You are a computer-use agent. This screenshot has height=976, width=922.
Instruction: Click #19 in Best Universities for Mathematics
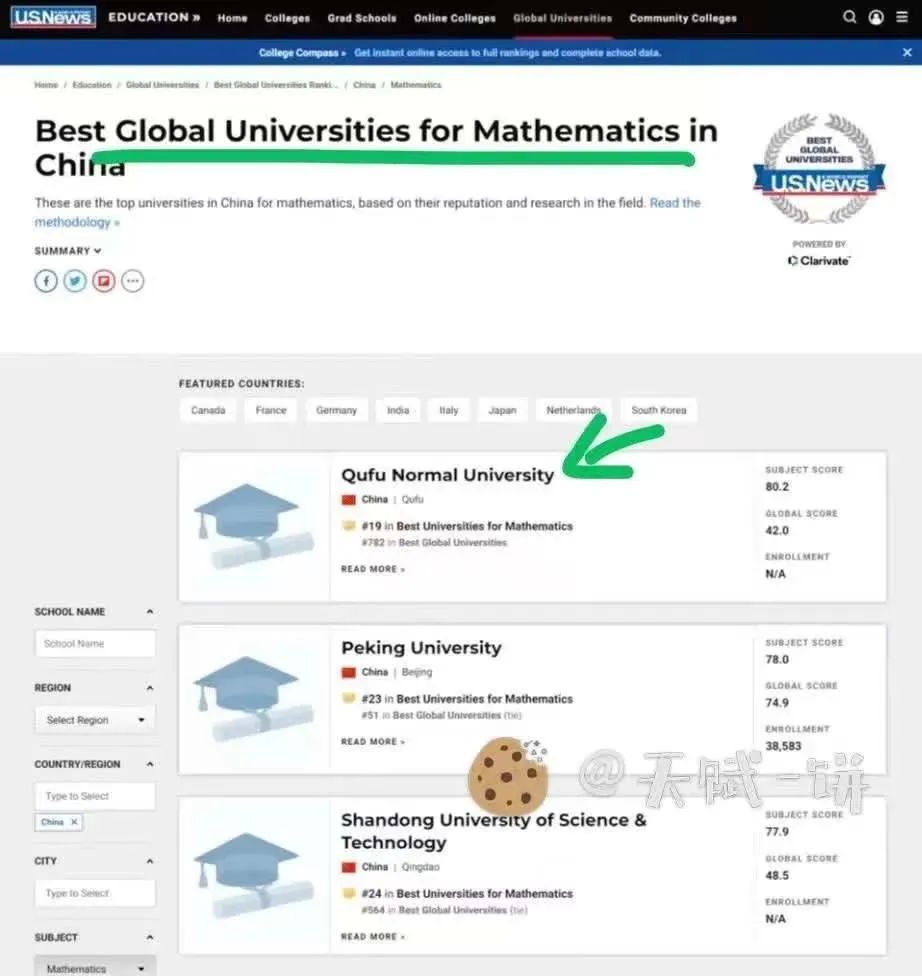[x=467, y=526]
